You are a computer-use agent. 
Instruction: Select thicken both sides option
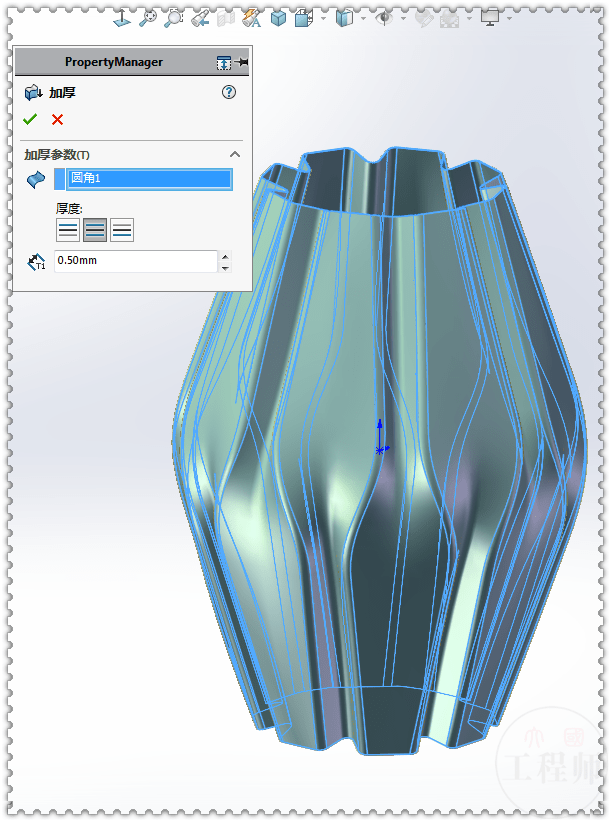[95, 230]
